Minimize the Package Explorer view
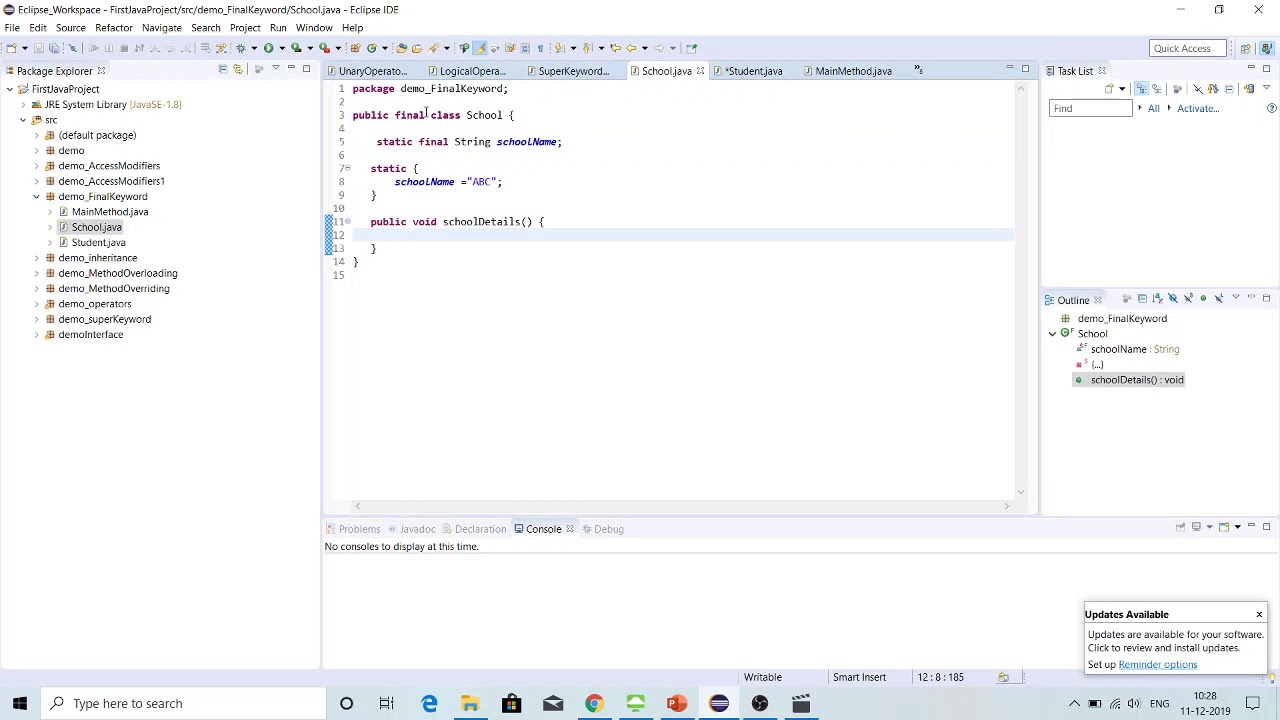 [x=291, y=69]
